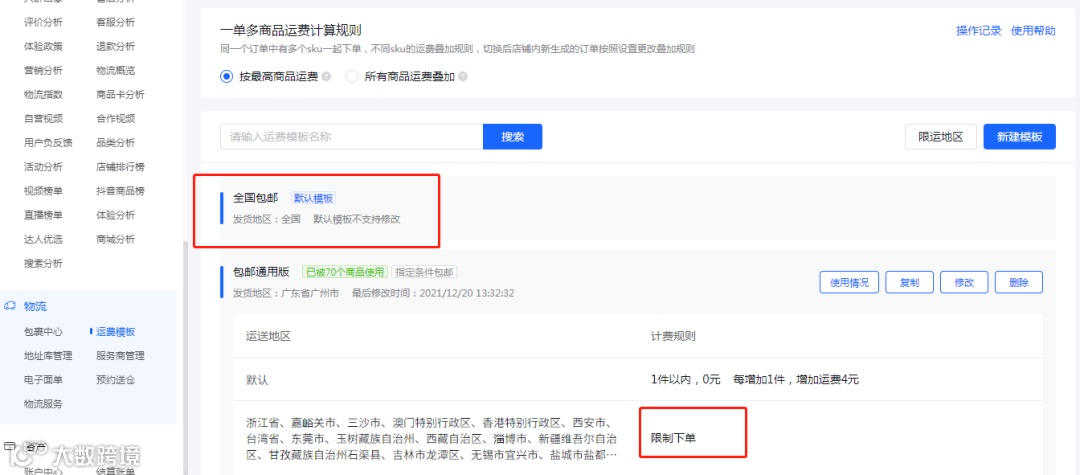Viewport: 1080px width, 475px height.
Task: Select 运费模板 under 物流
Action: pyautogui.click(x=116, y=332)
